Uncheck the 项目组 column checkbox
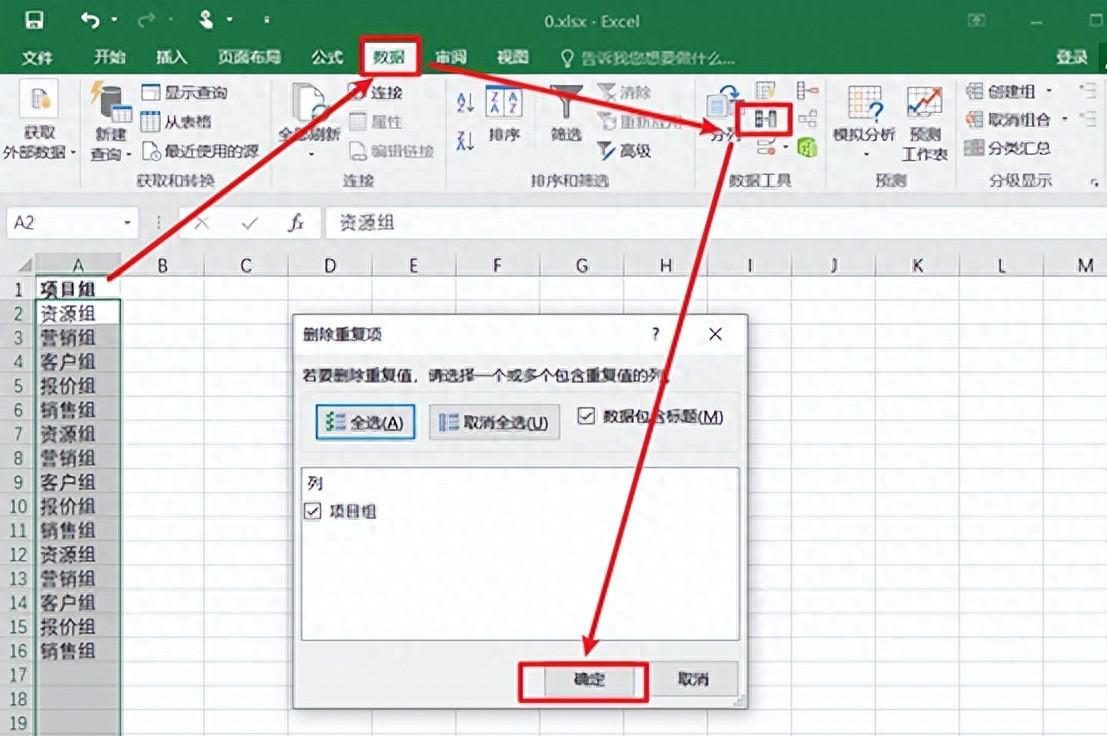The image size is (1107, 736). (312, 510)
